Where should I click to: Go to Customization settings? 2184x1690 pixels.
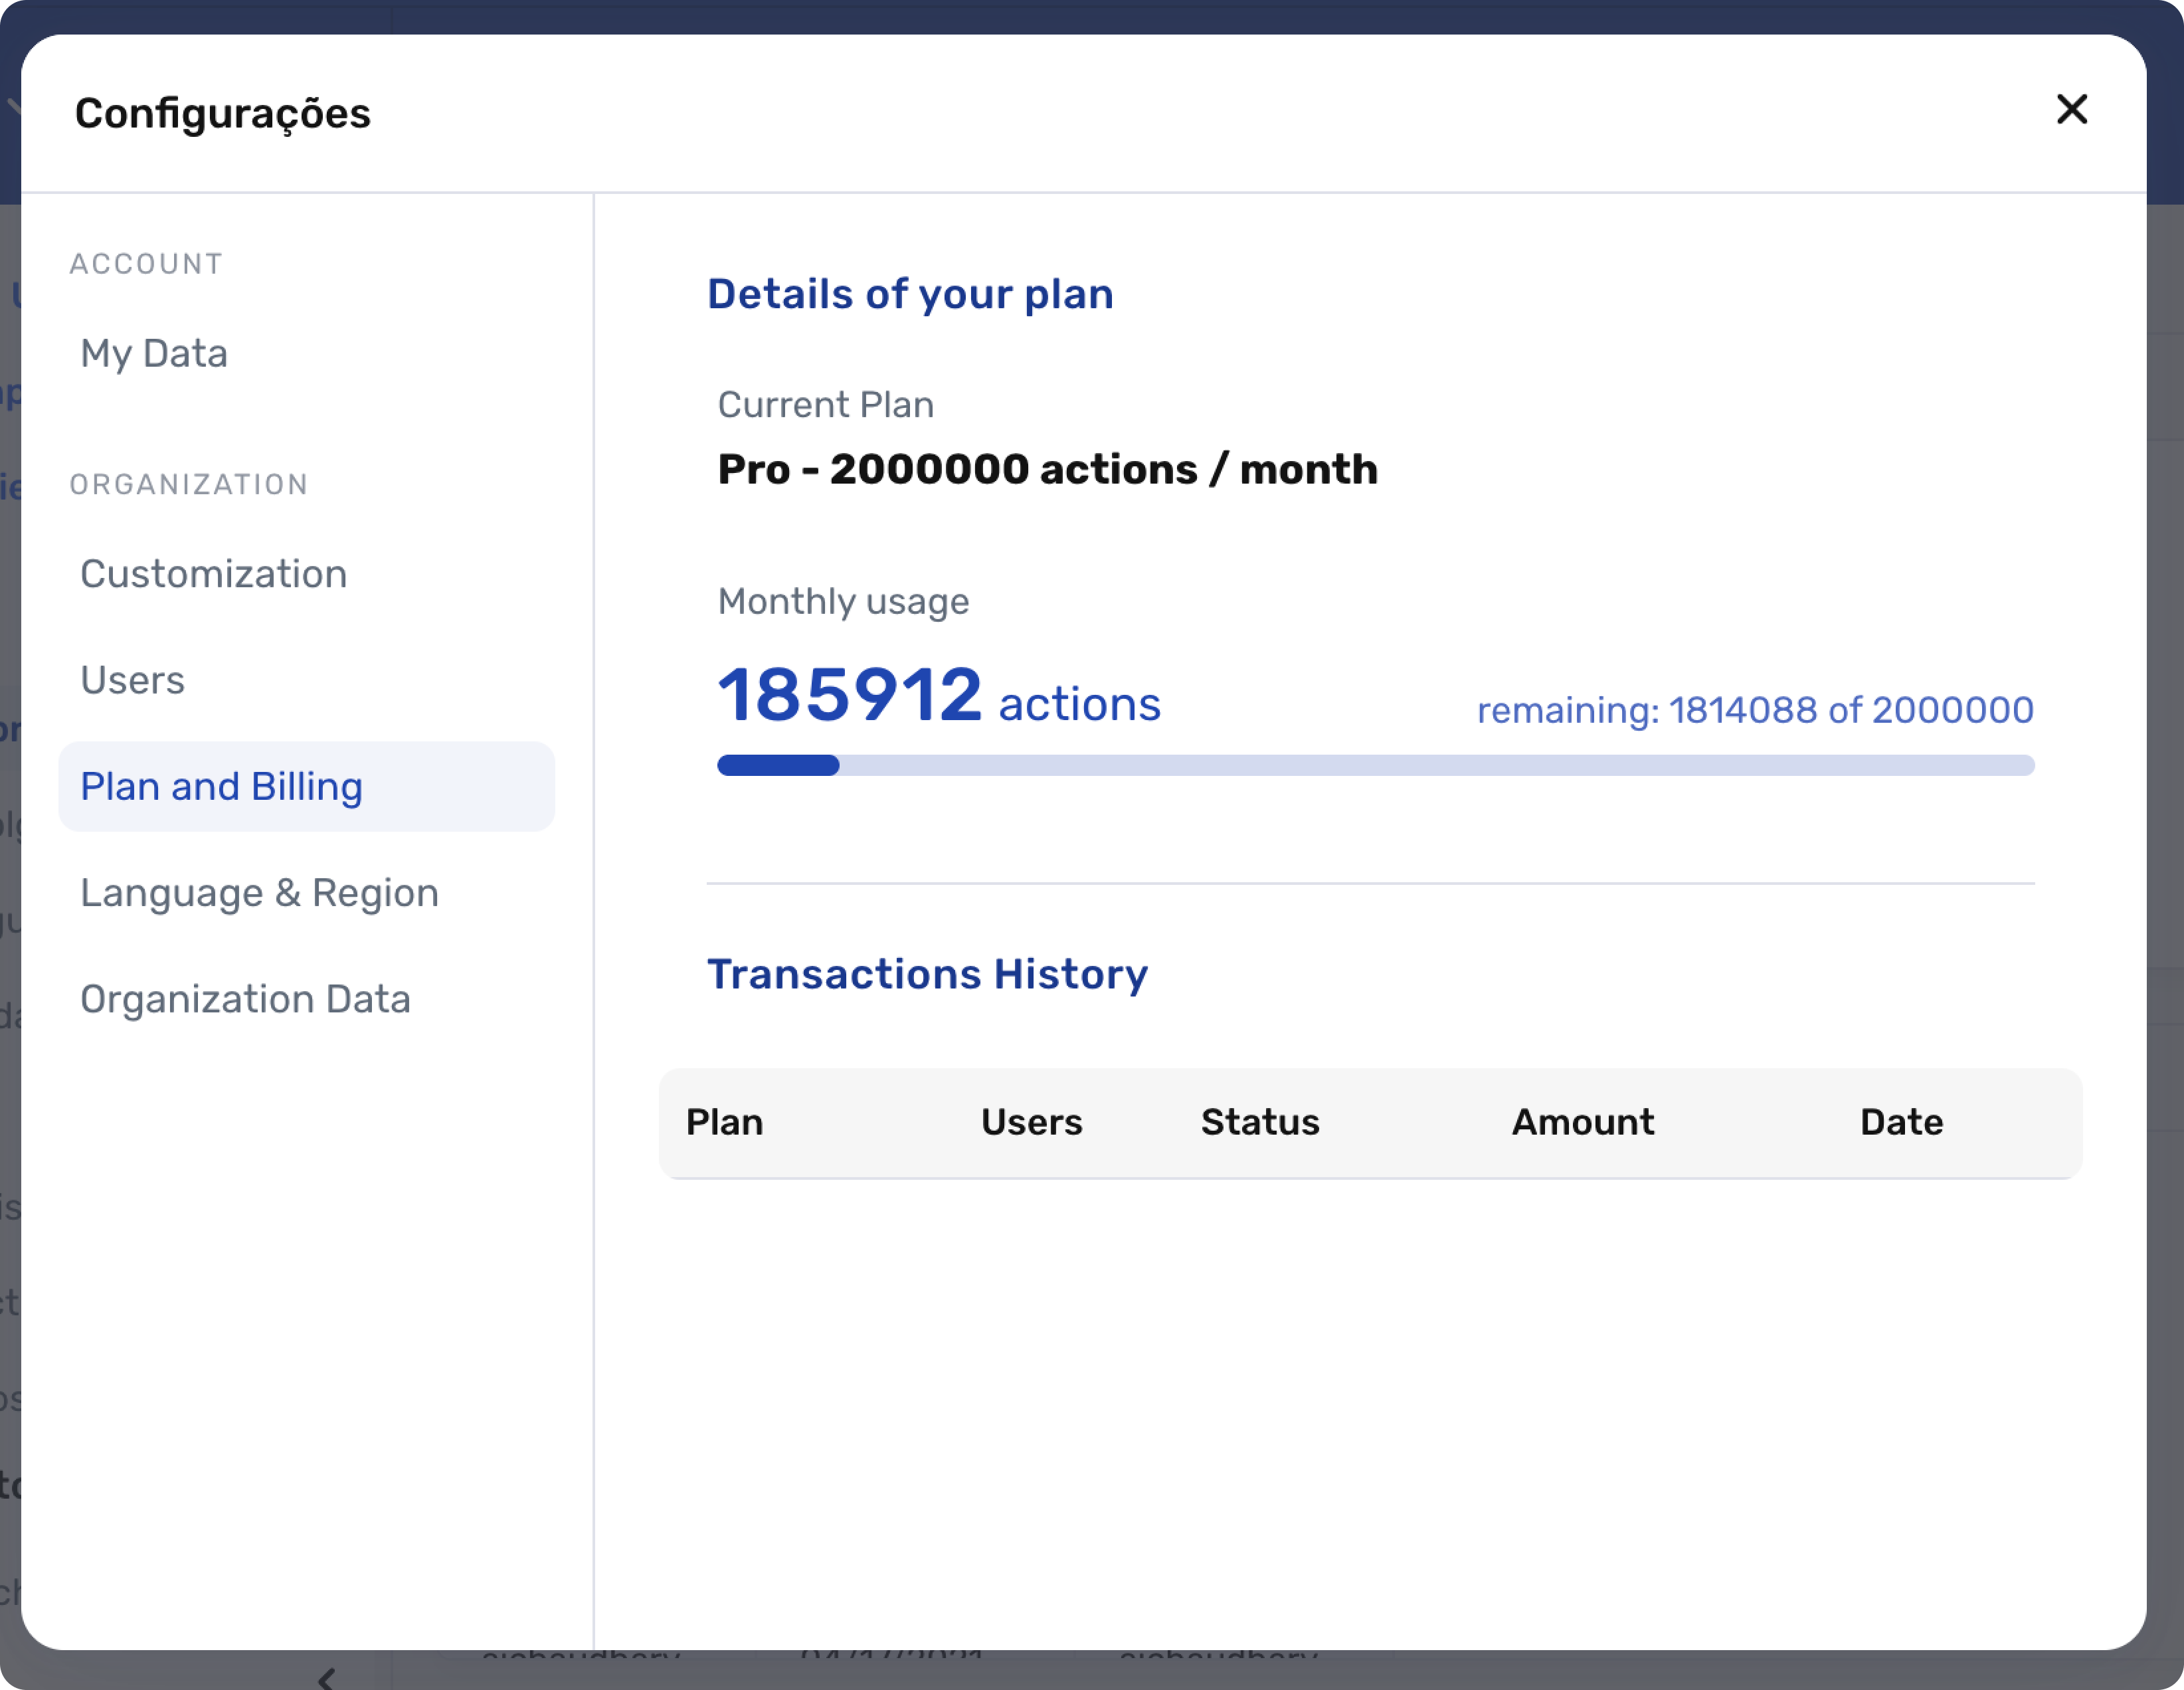[x=214, y=574]
